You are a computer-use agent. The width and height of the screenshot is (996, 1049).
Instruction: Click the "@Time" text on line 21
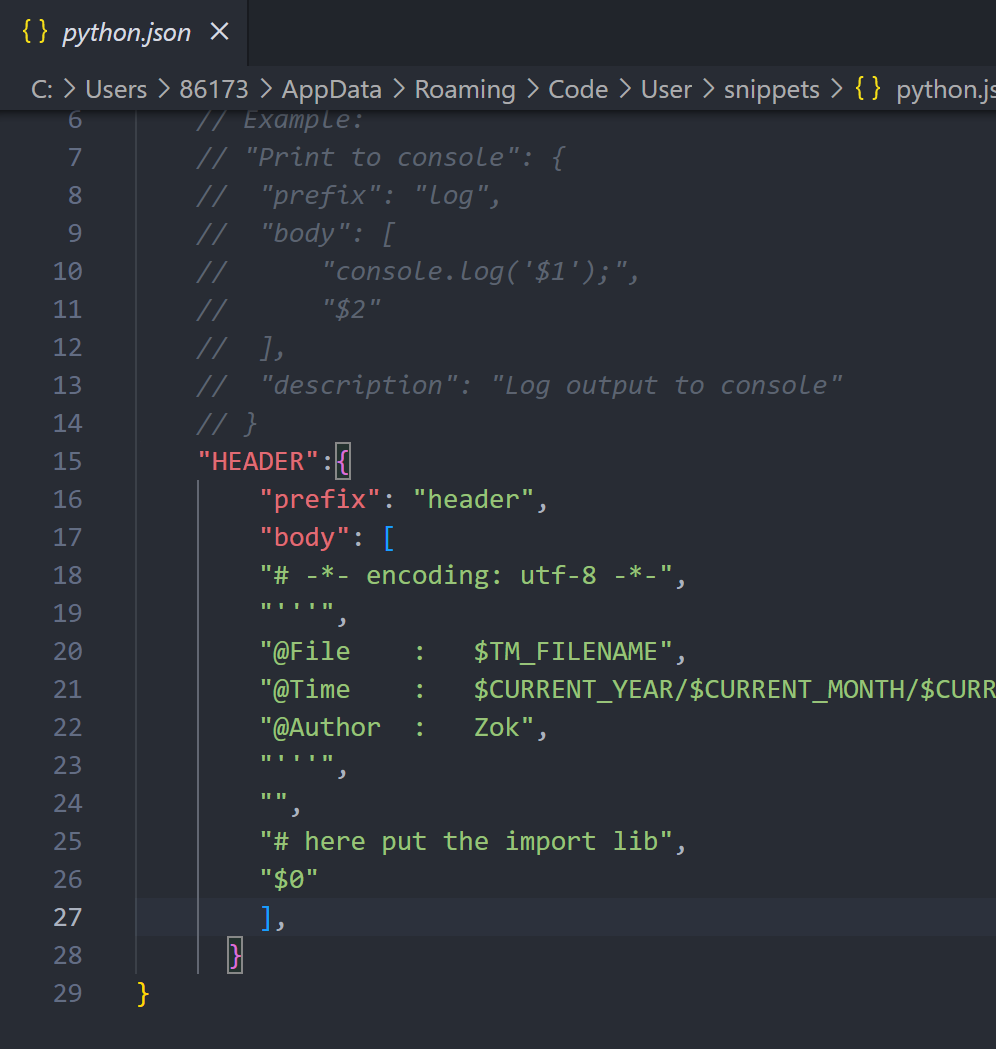pyautogui.click(x=312, y=690)
